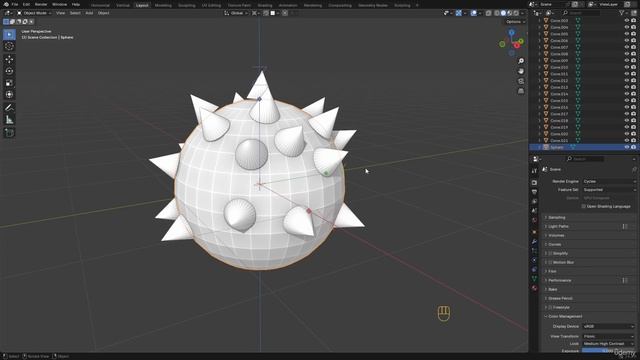Select the Move tool
This screenshot has height=360, width=640.
point(9,60)
